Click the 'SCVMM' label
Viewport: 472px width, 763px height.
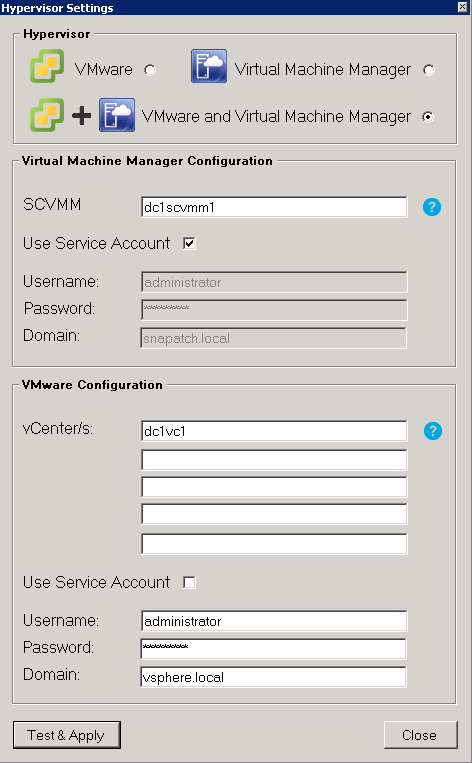click(52, 204)
